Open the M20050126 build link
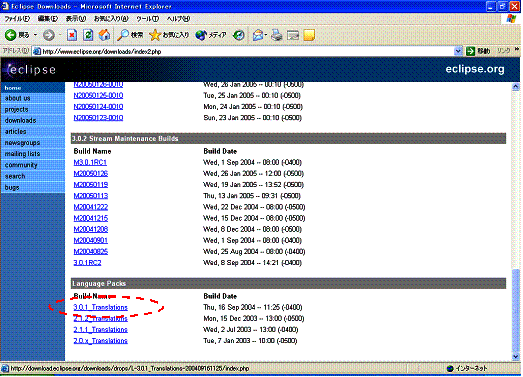 [x=91, y=173]
